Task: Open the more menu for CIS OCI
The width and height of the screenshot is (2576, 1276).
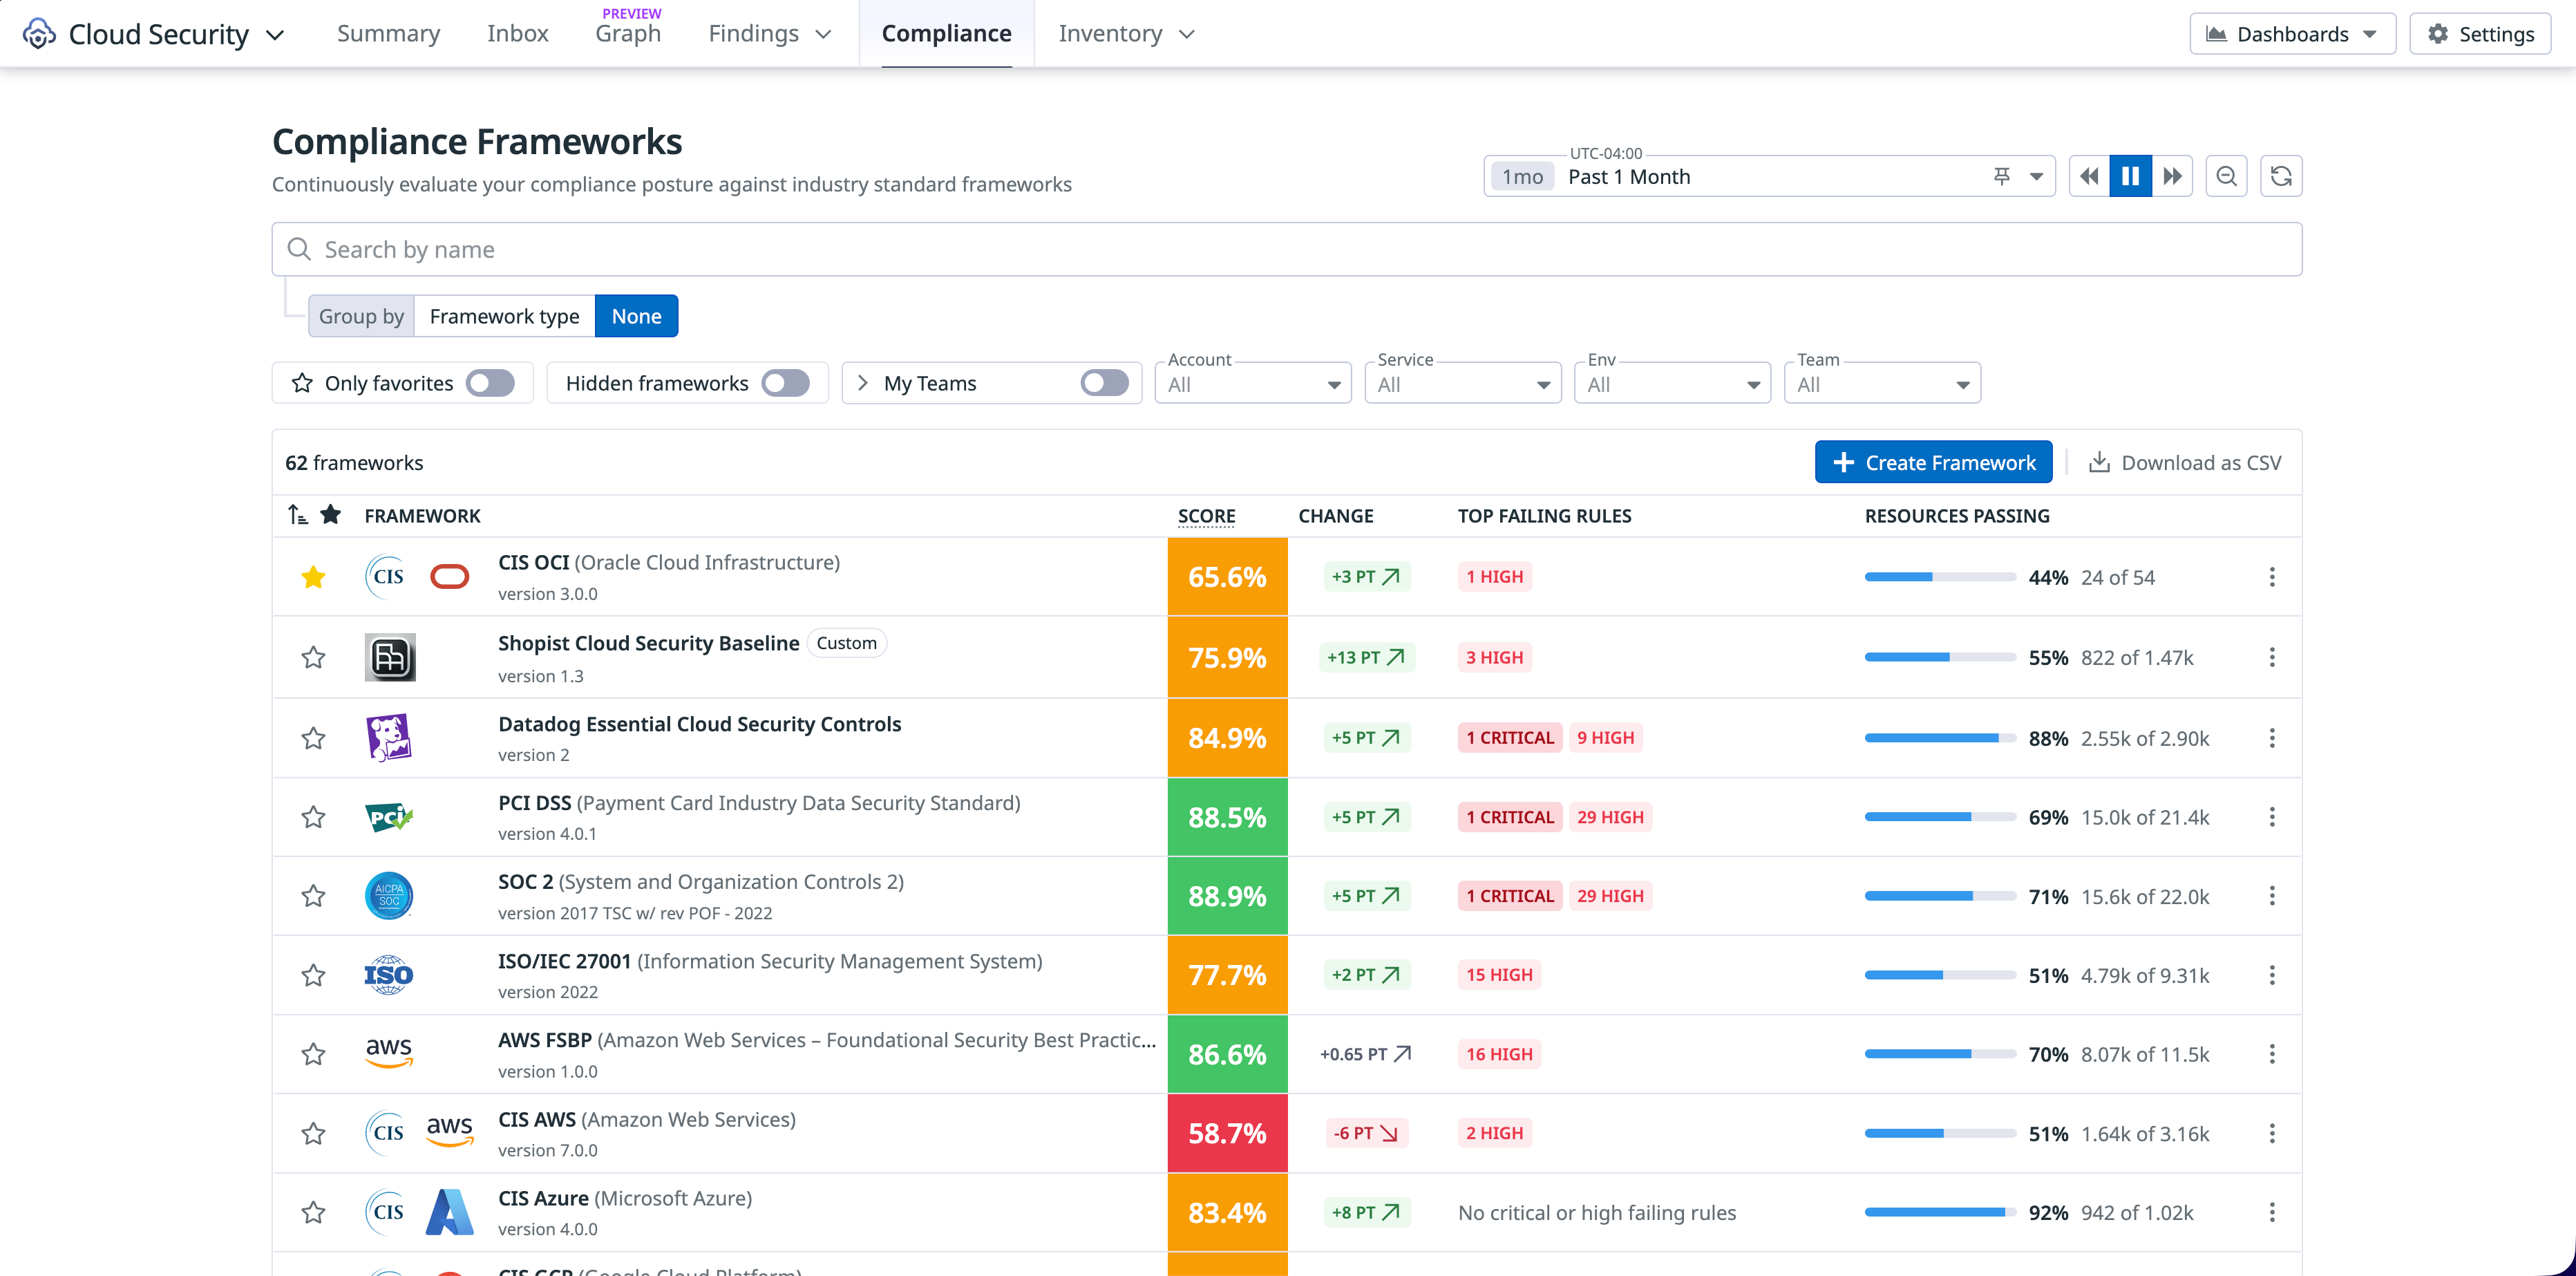Action: (x=2271, y=577)
